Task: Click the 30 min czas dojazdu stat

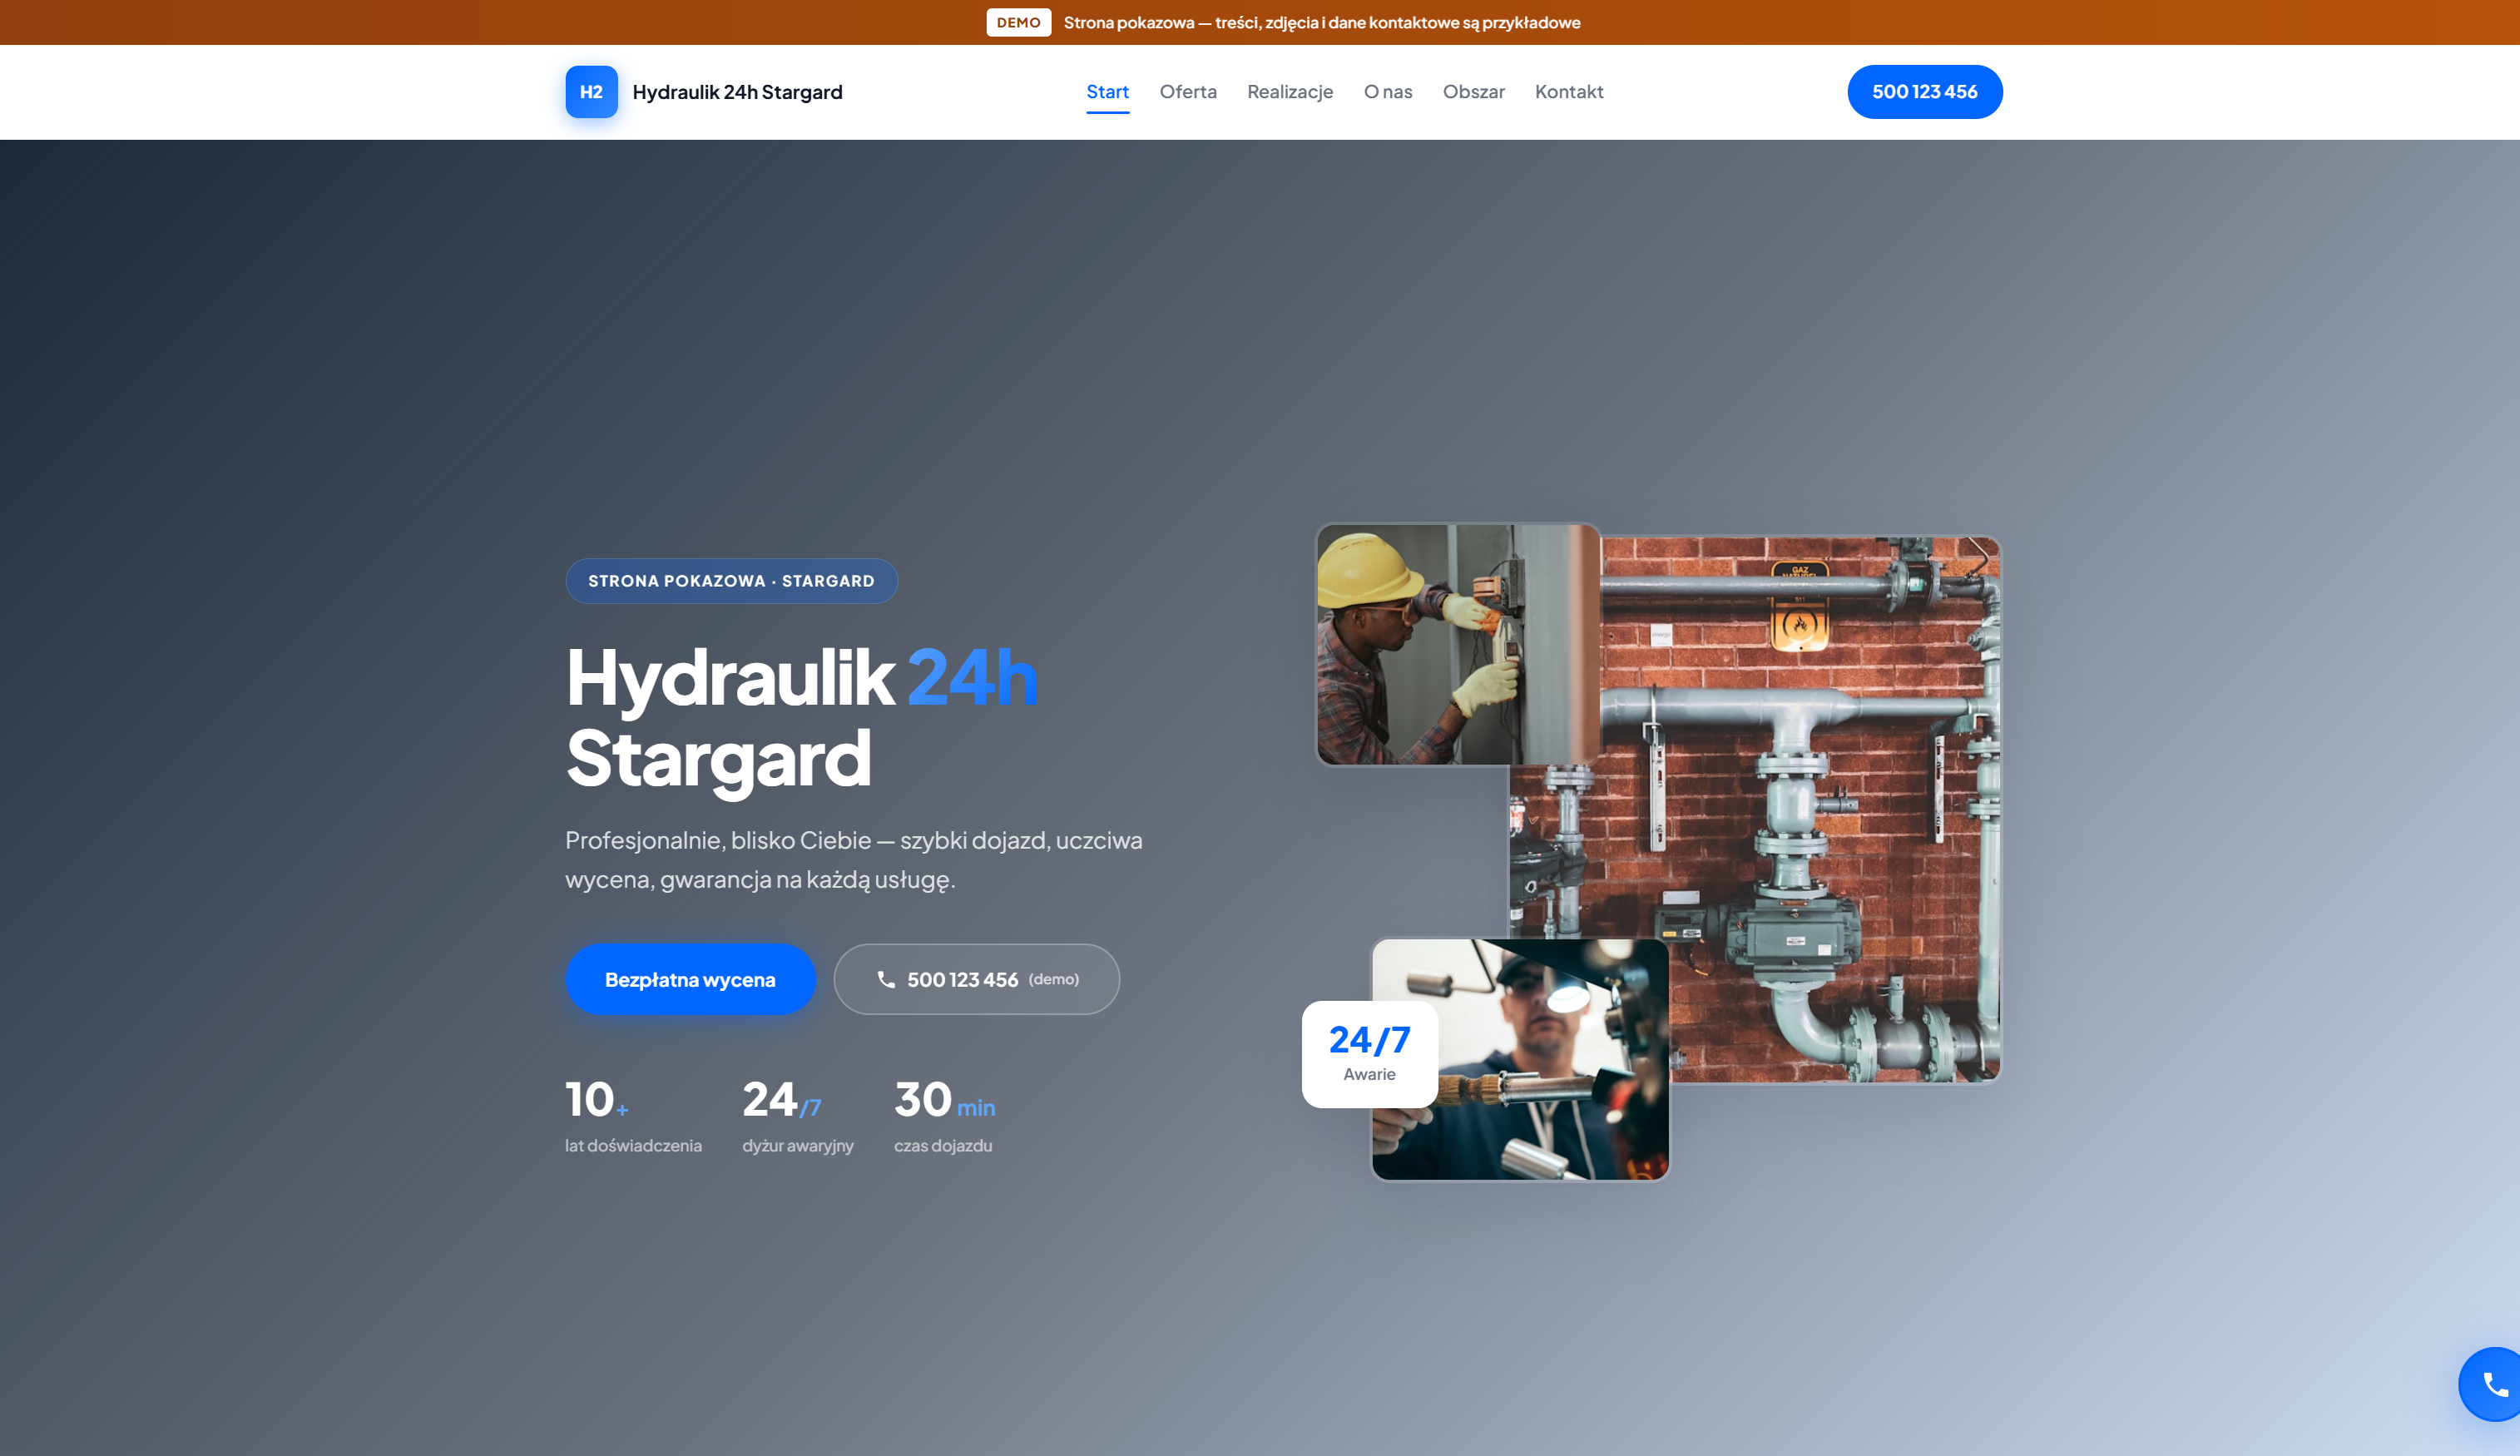Action: point(944,1115)
